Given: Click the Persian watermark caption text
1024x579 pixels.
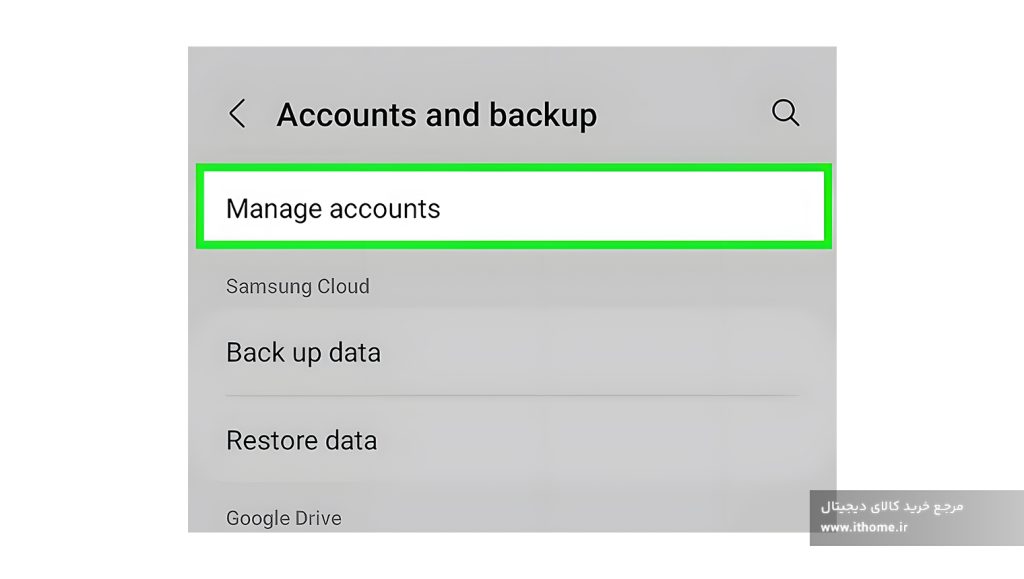Looking at the screenshot, I should 891,507.
